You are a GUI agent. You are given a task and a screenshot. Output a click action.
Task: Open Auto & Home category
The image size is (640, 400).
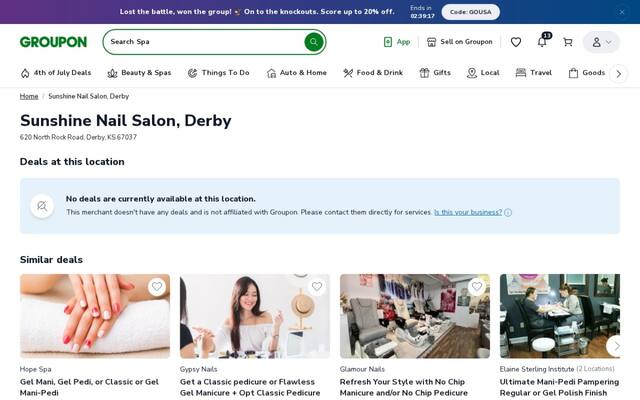click(x=297, y=73)
